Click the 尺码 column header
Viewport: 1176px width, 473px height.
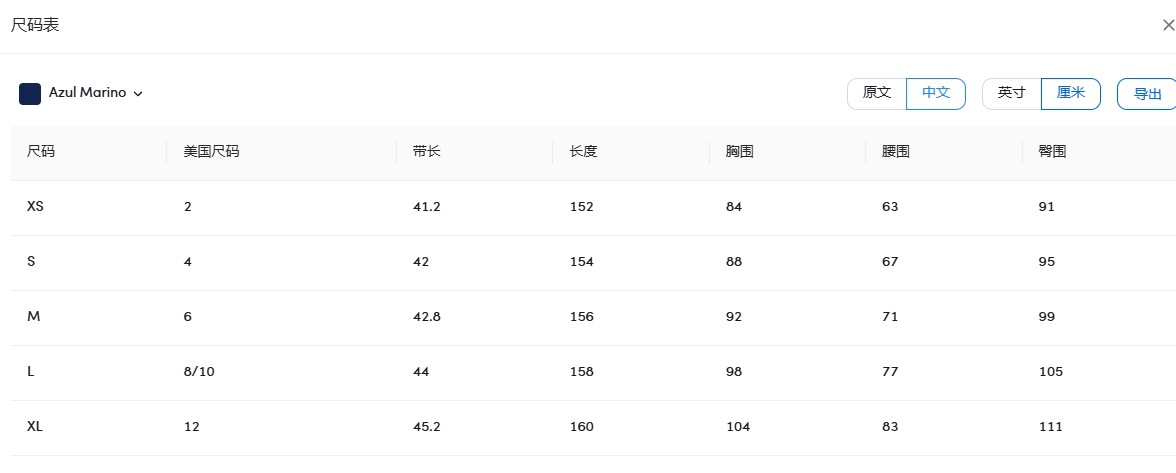point(41,152)
